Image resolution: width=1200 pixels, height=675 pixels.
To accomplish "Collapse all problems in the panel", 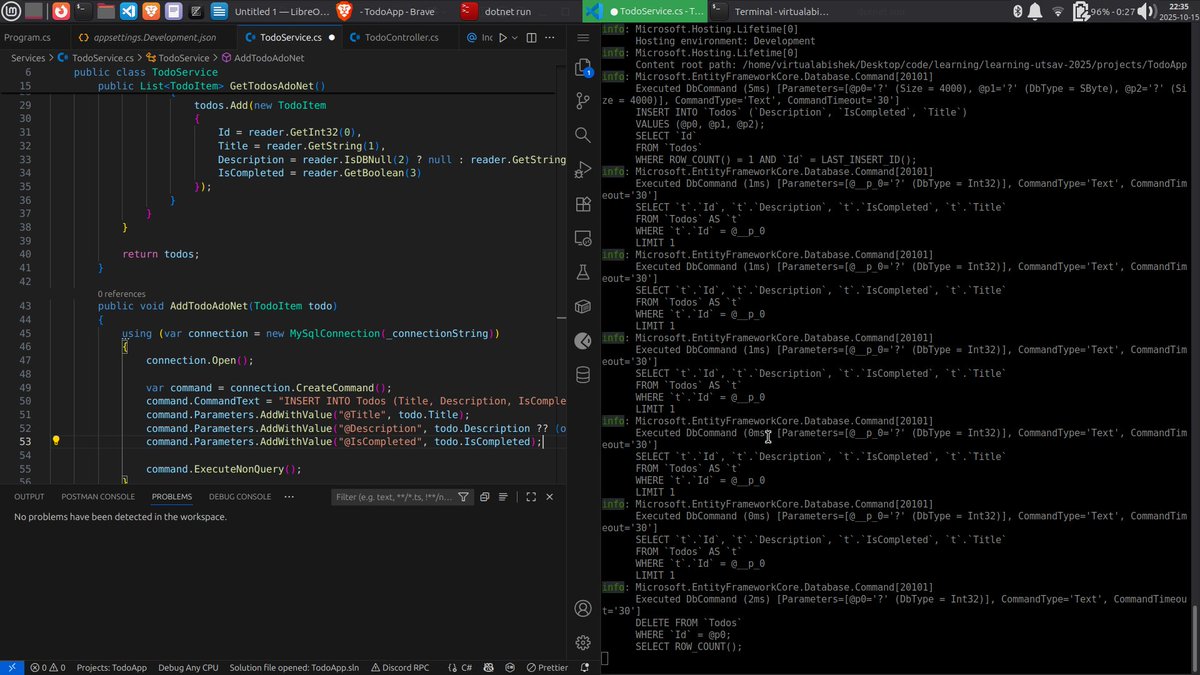I will click(x=485, y=497).
